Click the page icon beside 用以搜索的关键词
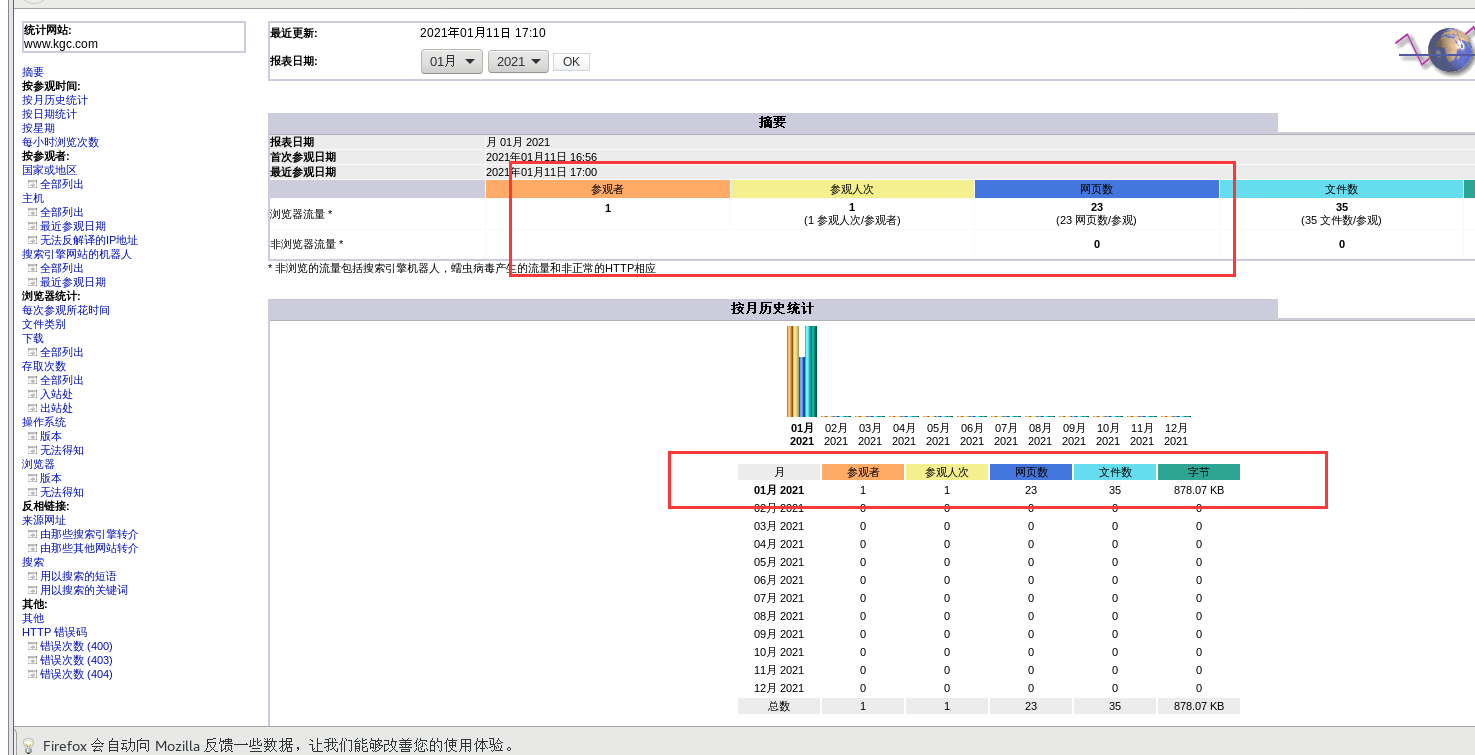1475x755 pixels. [34, 590]
